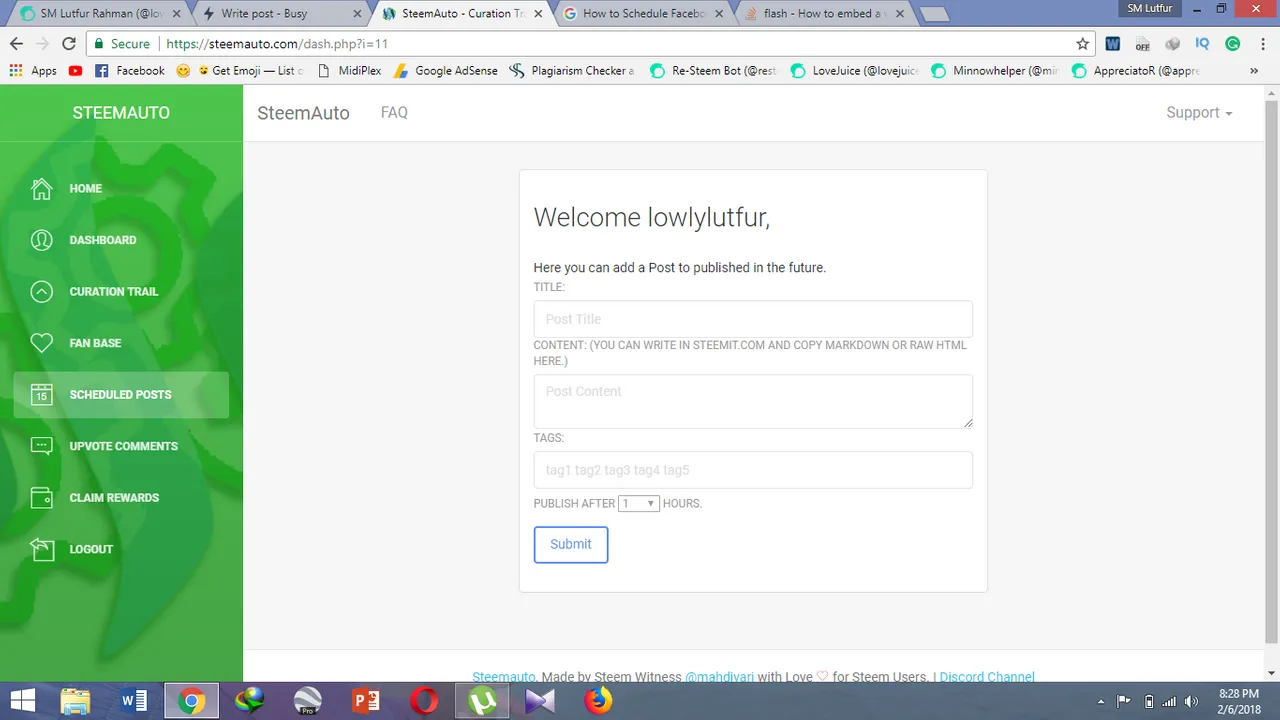Image resolution: width=1280 pixels, height=720 pixels.
Task: Open the Apps bookmark shortcut
Action: (33, 71)
